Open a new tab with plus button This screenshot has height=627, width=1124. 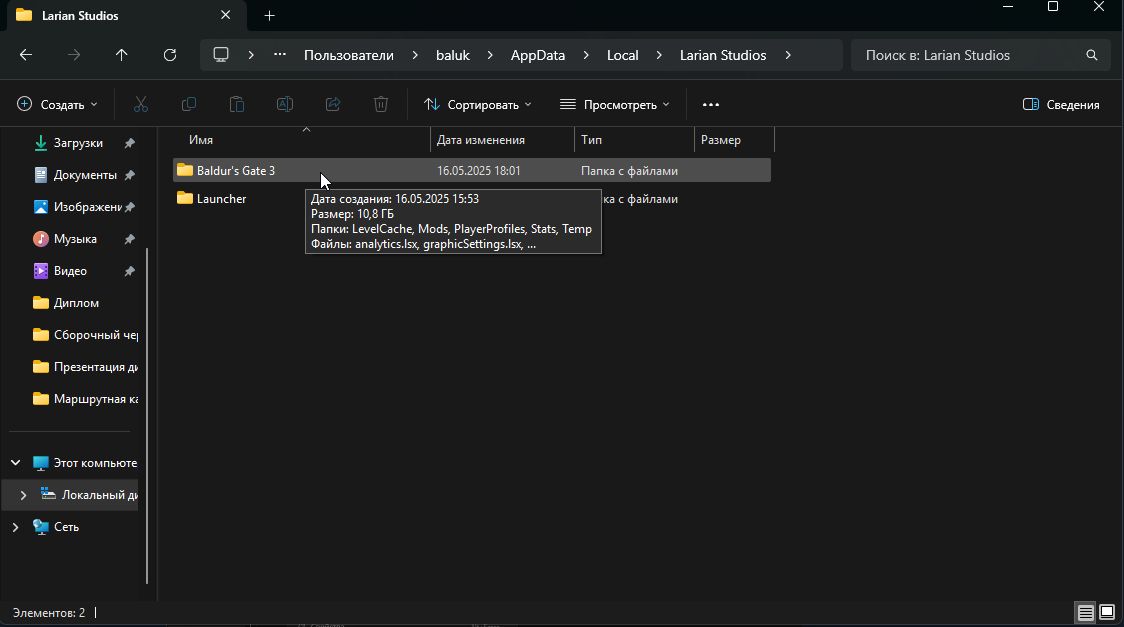point(270,16)
